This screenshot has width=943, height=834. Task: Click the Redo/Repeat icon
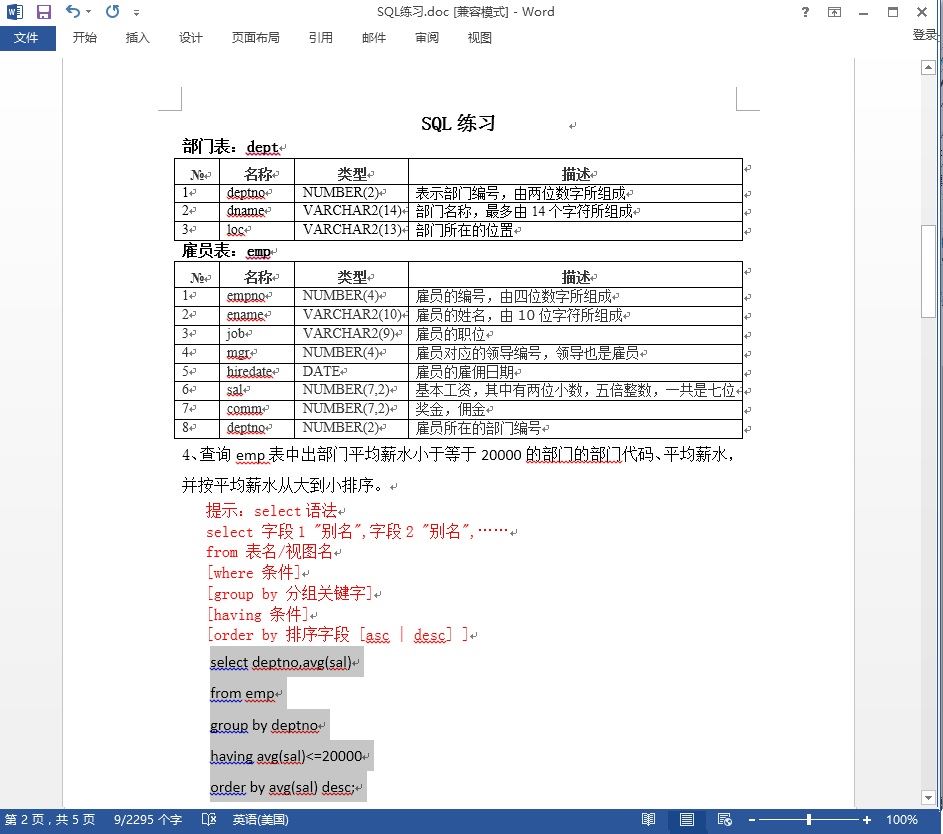(x=112, y=11)
